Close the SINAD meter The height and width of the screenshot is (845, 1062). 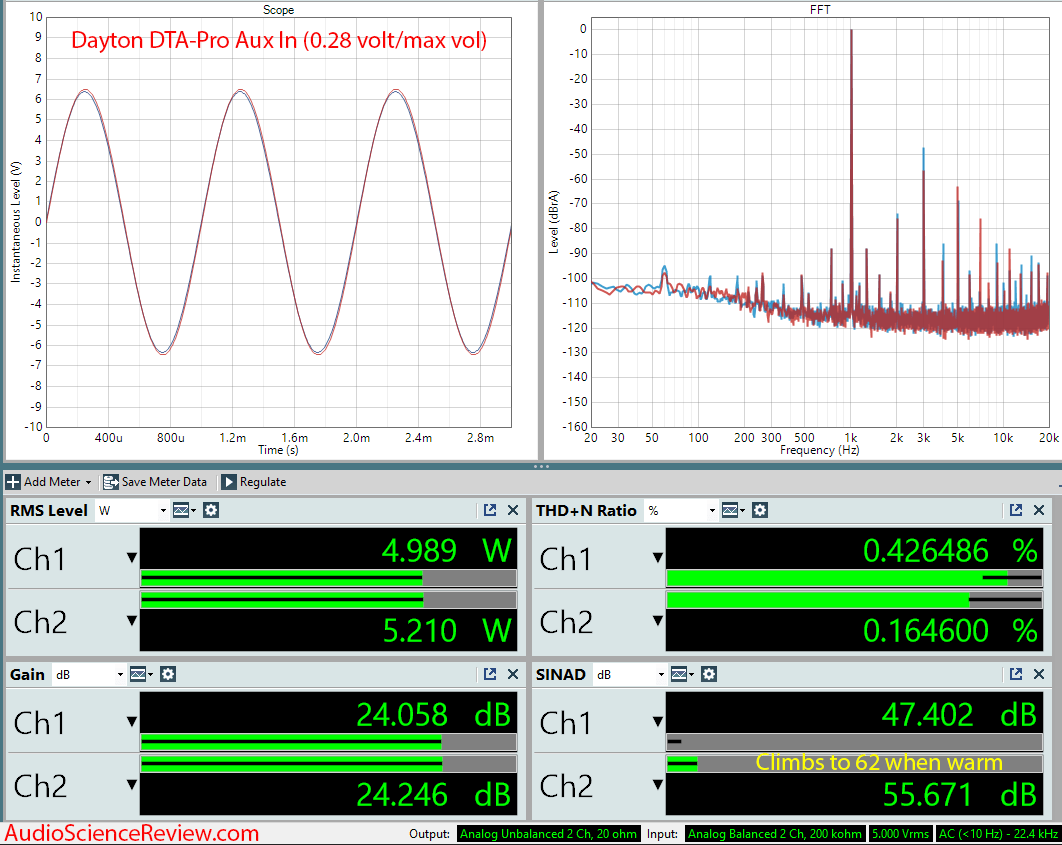point(1038,674)
